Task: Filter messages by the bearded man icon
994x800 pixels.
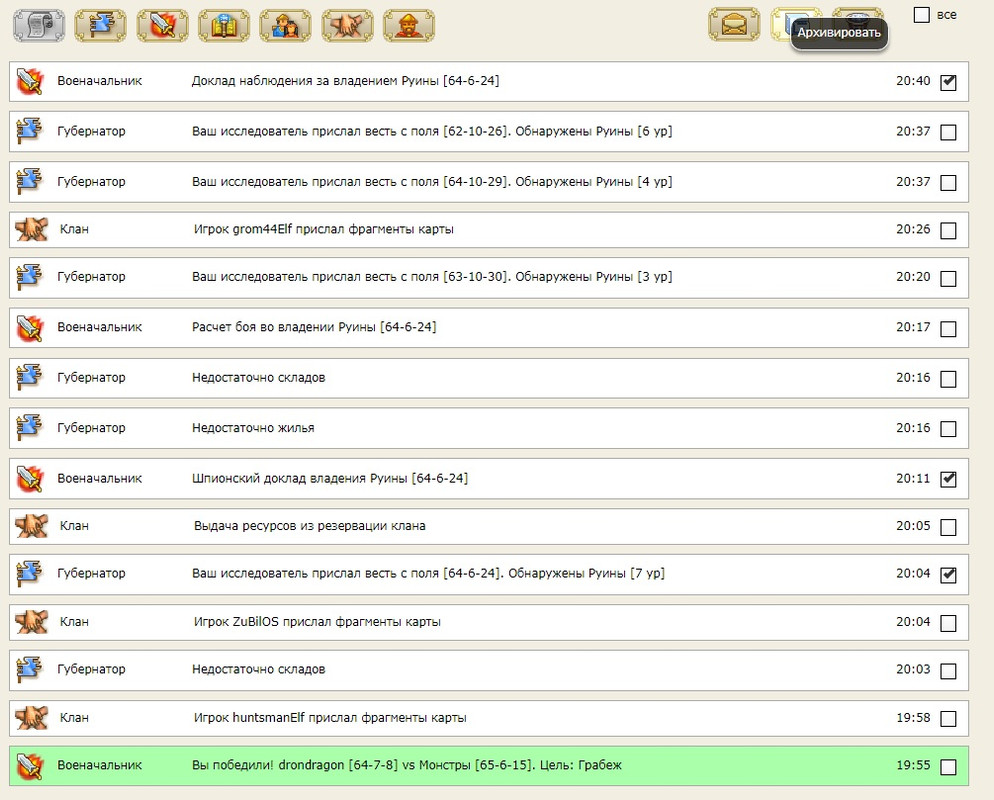Action: [x=409, y=25]
